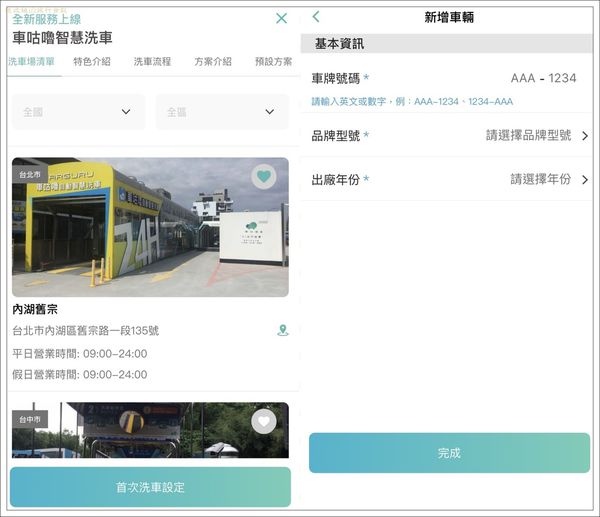This screenshot has width=600, height=517.
Task: Close the 車咕嚕智慧洗車 service panel with X
Action: (282, 18)
